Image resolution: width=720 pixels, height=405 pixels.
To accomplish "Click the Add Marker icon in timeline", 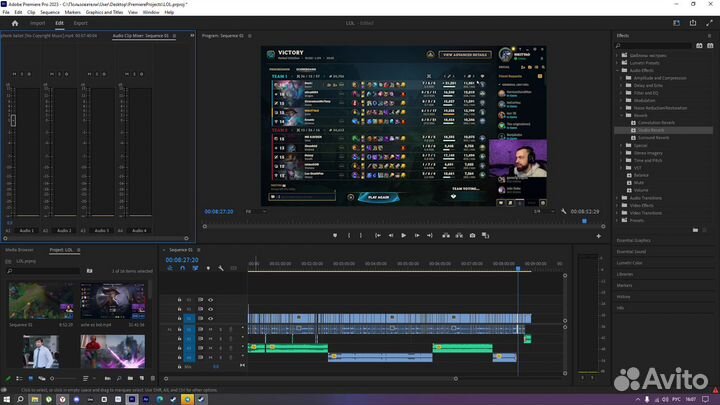I will (x=207, y=268).
